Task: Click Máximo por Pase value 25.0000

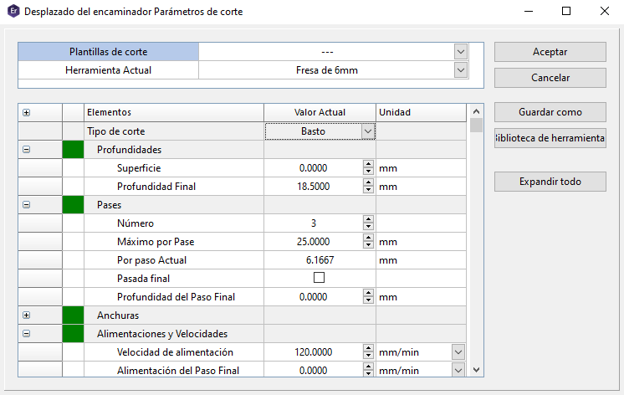Action: (314, 241)
